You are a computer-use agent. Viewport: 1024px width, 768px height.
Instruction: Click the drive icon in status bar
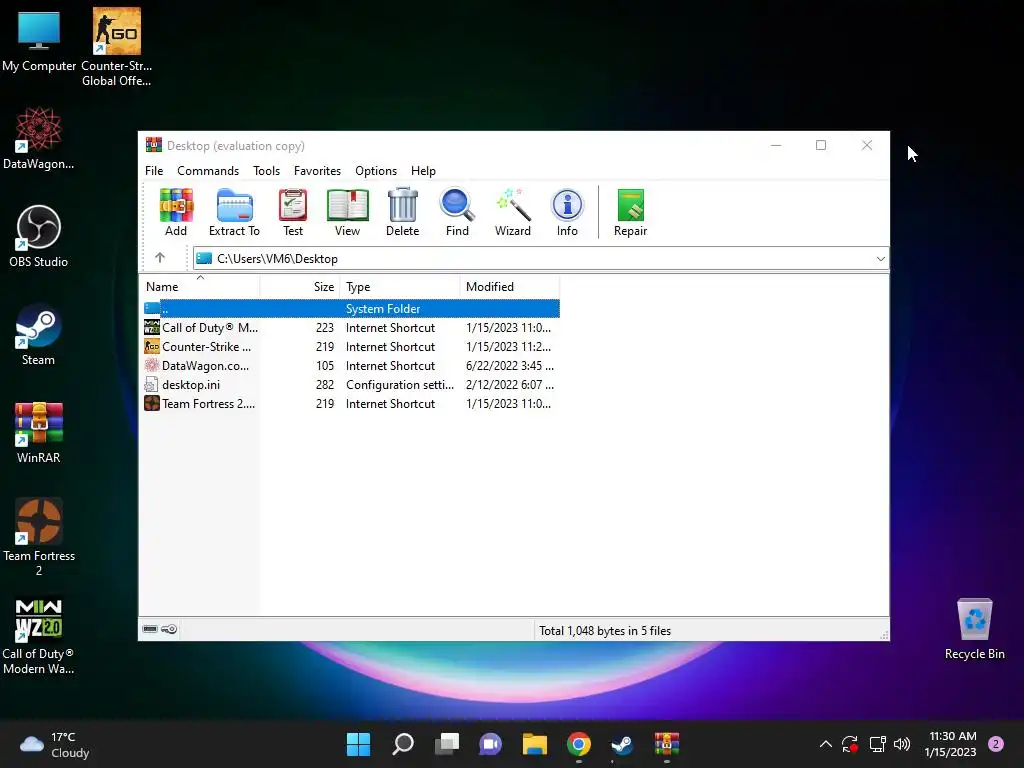tap(150, 630)
